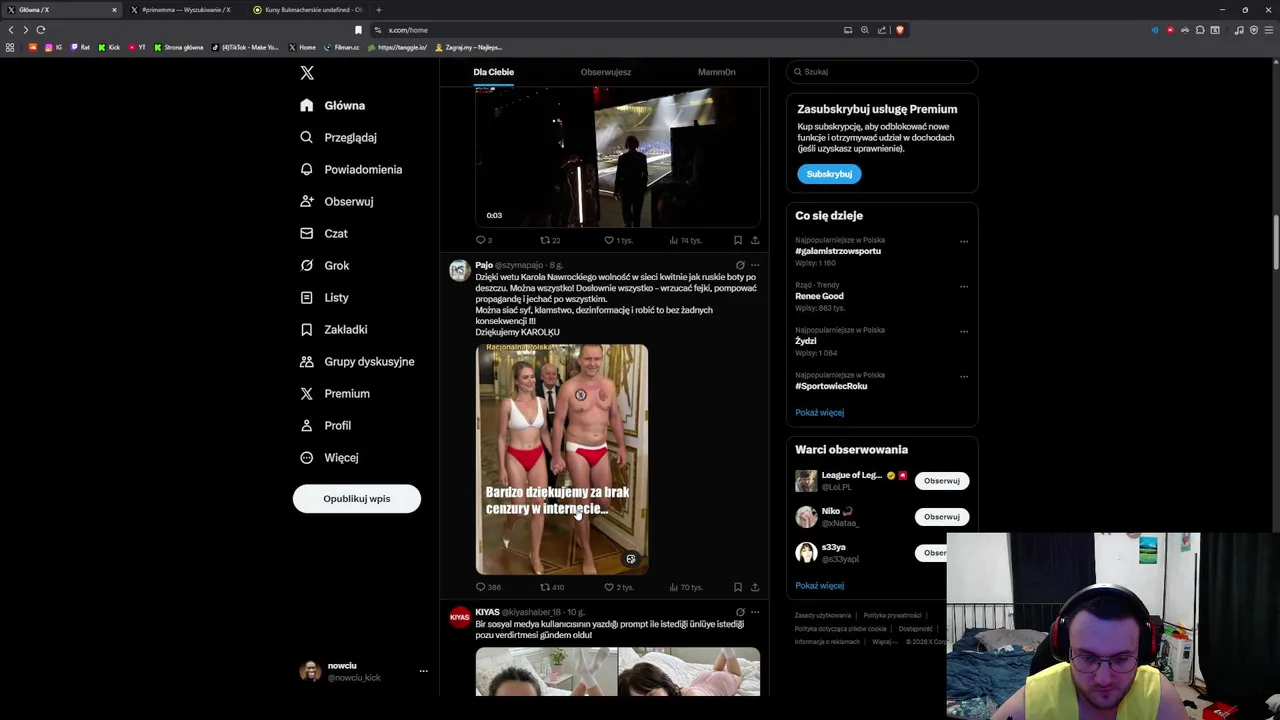Click the Listy sidebar icon
This screenshot has width=1280, height=720.
click(307, 297)
